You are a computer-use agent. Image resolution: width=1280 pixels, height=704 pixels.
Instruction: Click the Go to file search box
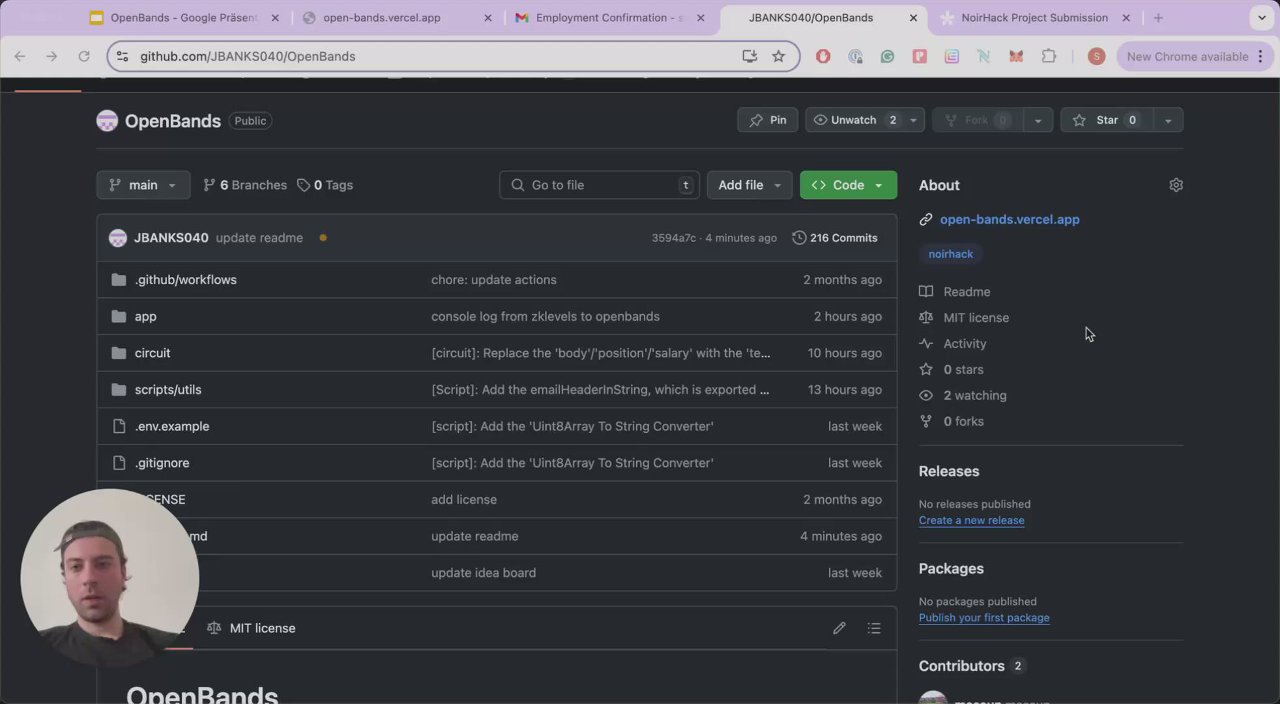click(x=600, y=185)
